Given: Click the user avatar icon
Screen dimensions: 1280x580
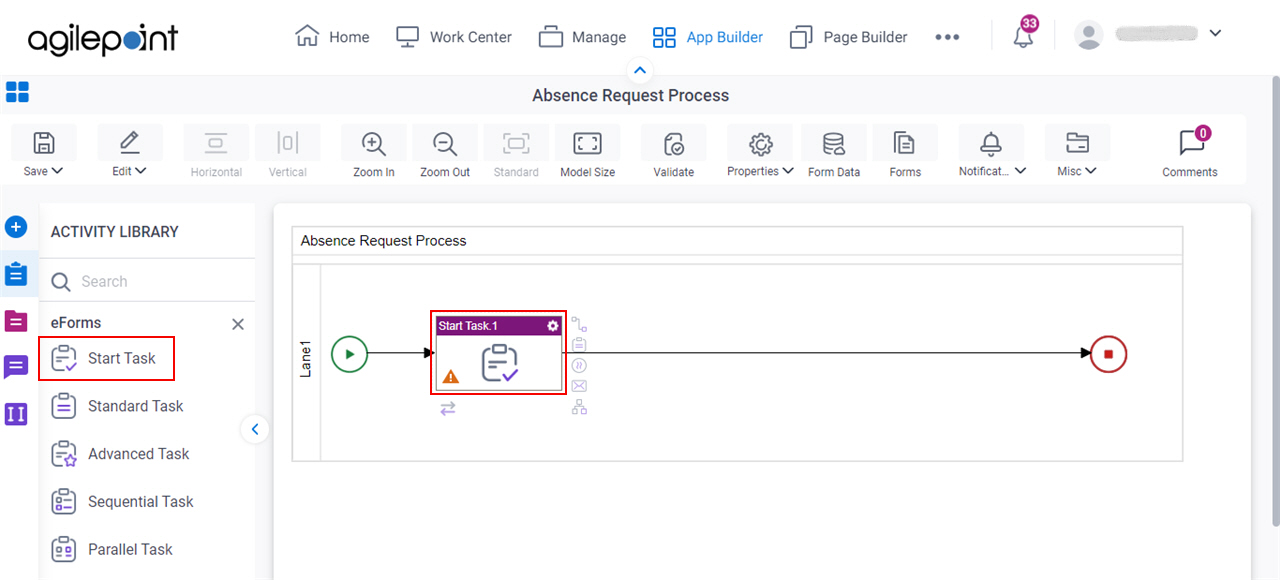Looking at the screenshot, I should tap(1088, 35).
